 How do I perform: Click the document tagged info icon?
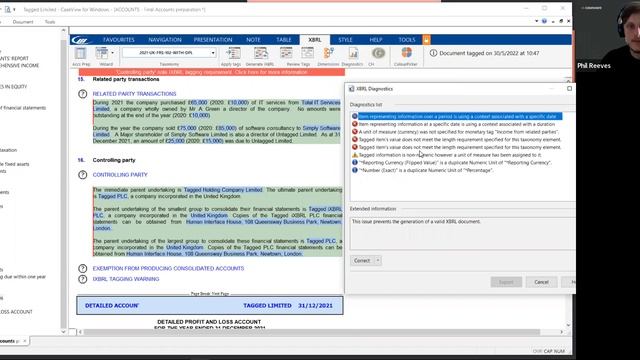pos(433,53)
